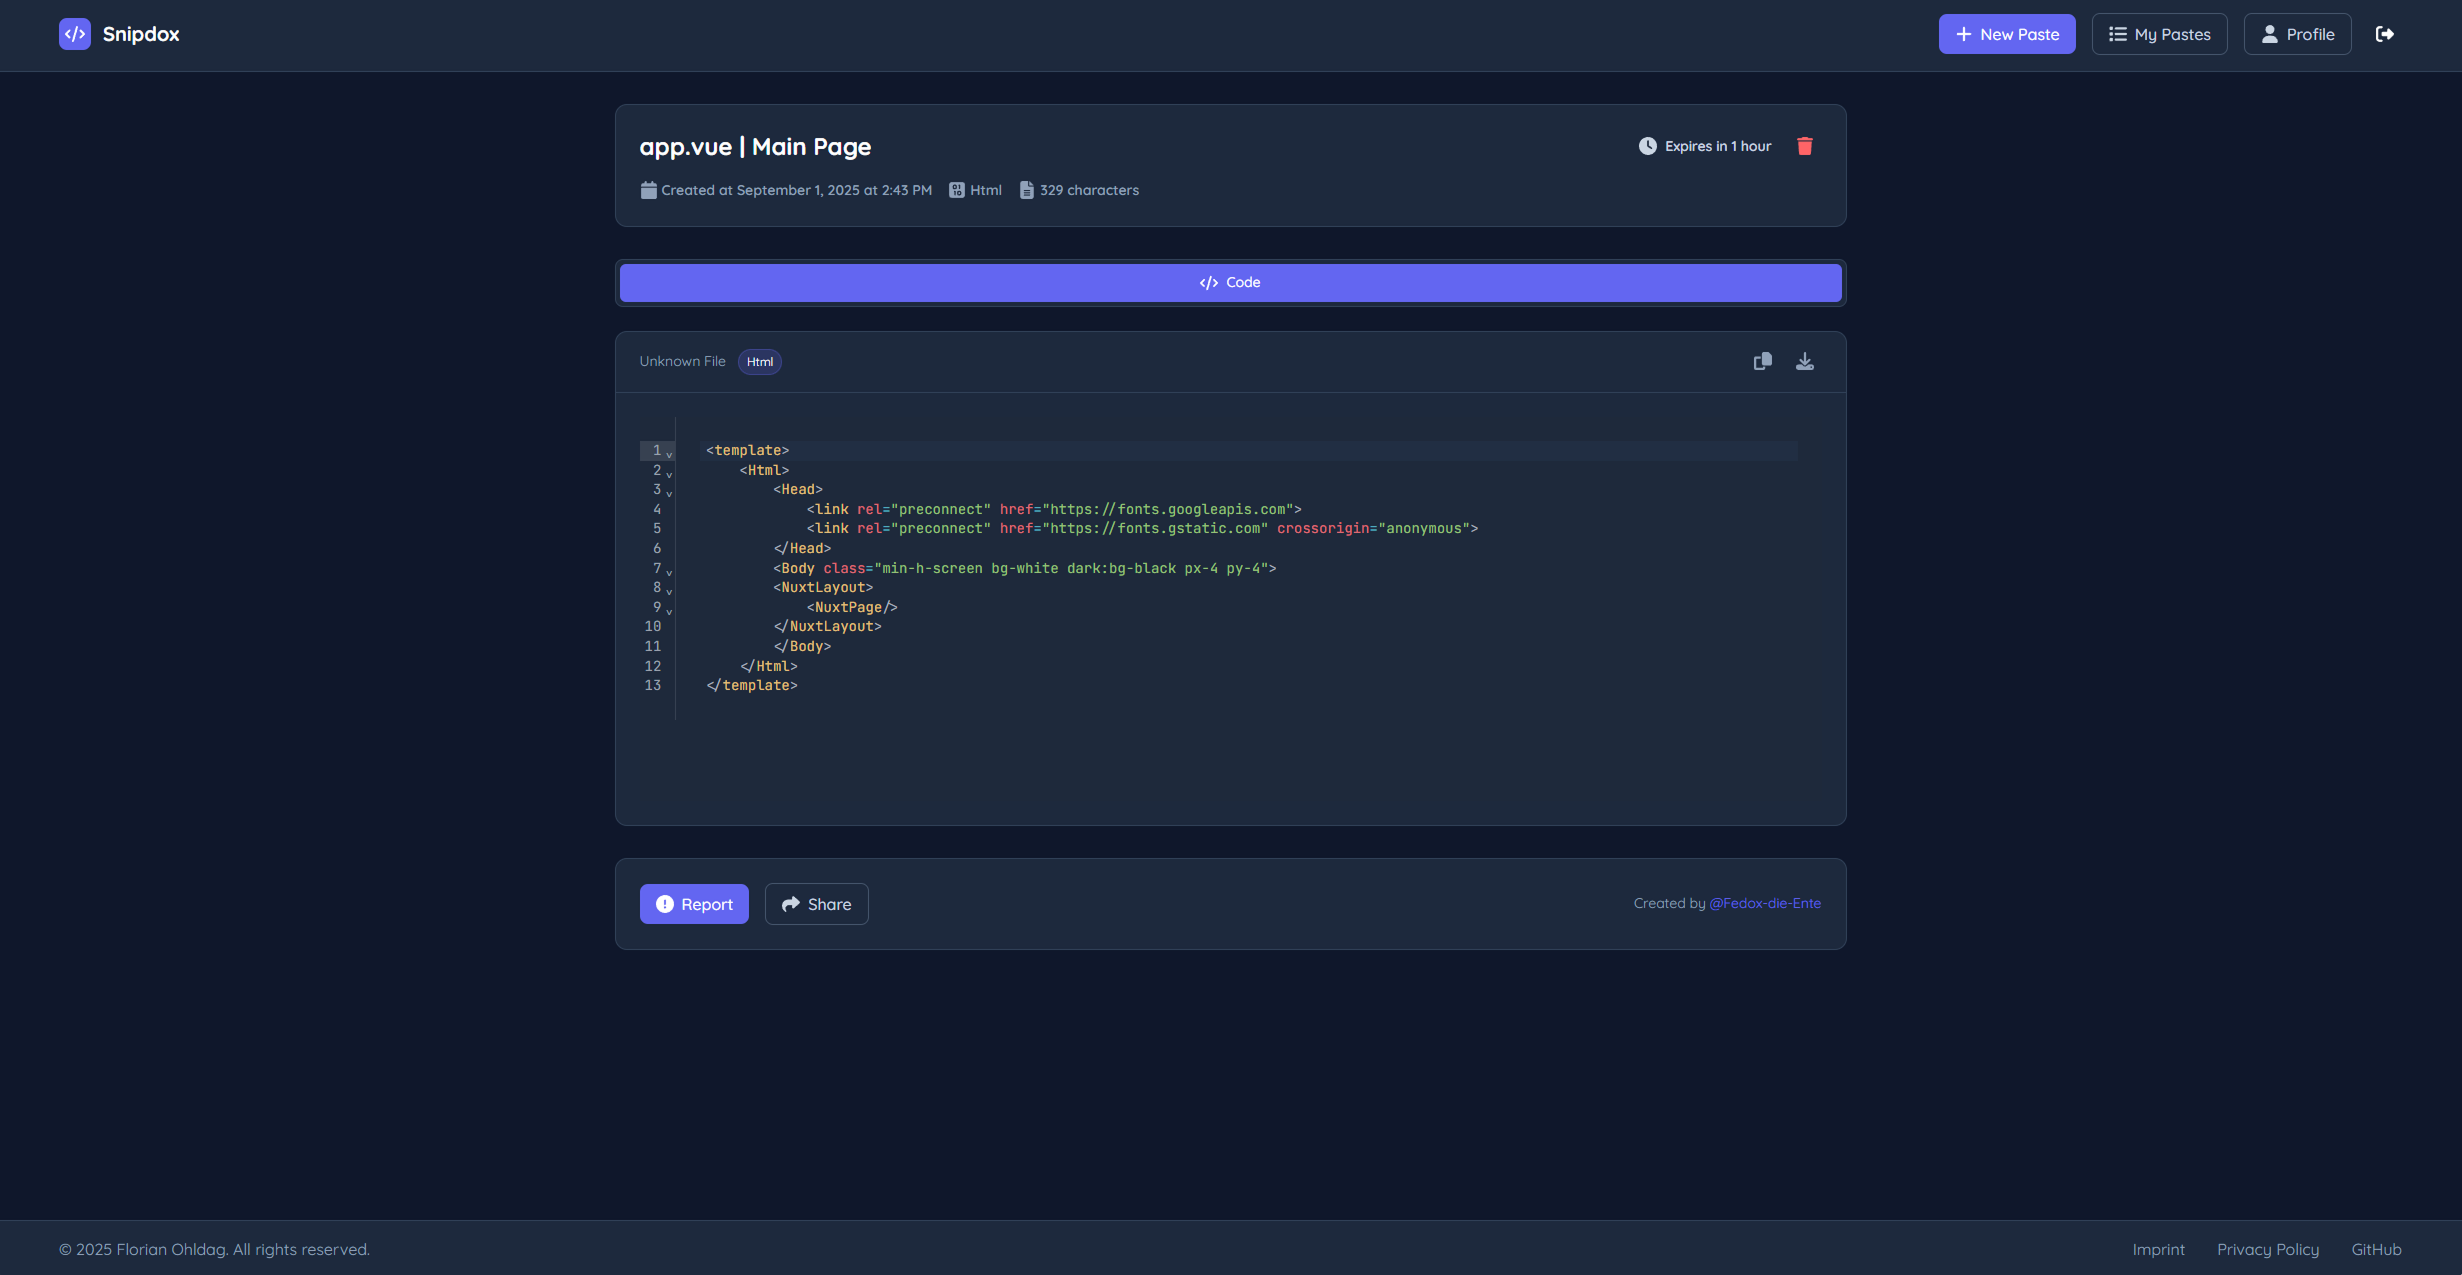Report this paste
This screenshot has height=1275, width=2462.
tap(694, 904)
